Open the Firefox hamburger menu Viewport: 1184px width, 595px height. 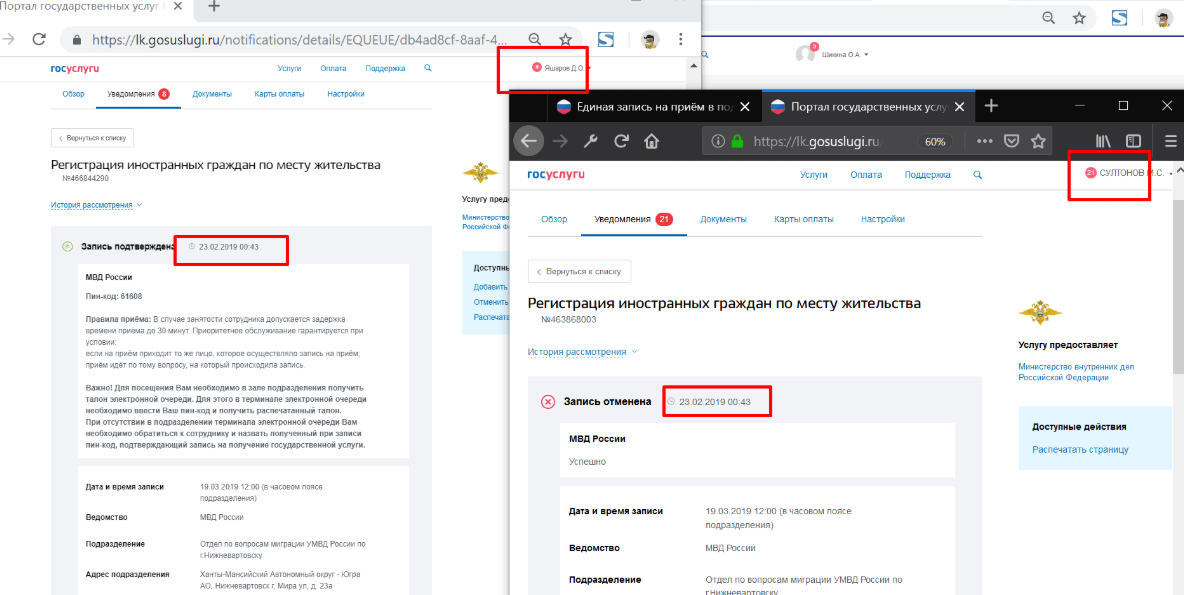(x=1170, y=141)
